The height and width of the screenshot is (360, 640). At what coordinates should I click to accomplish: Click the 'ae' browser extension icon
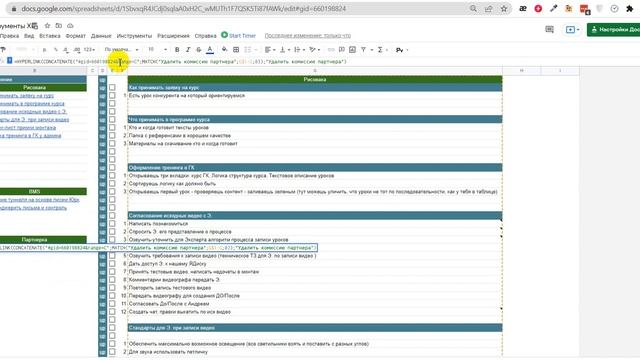pyautogui.click(x=523, y=9)
